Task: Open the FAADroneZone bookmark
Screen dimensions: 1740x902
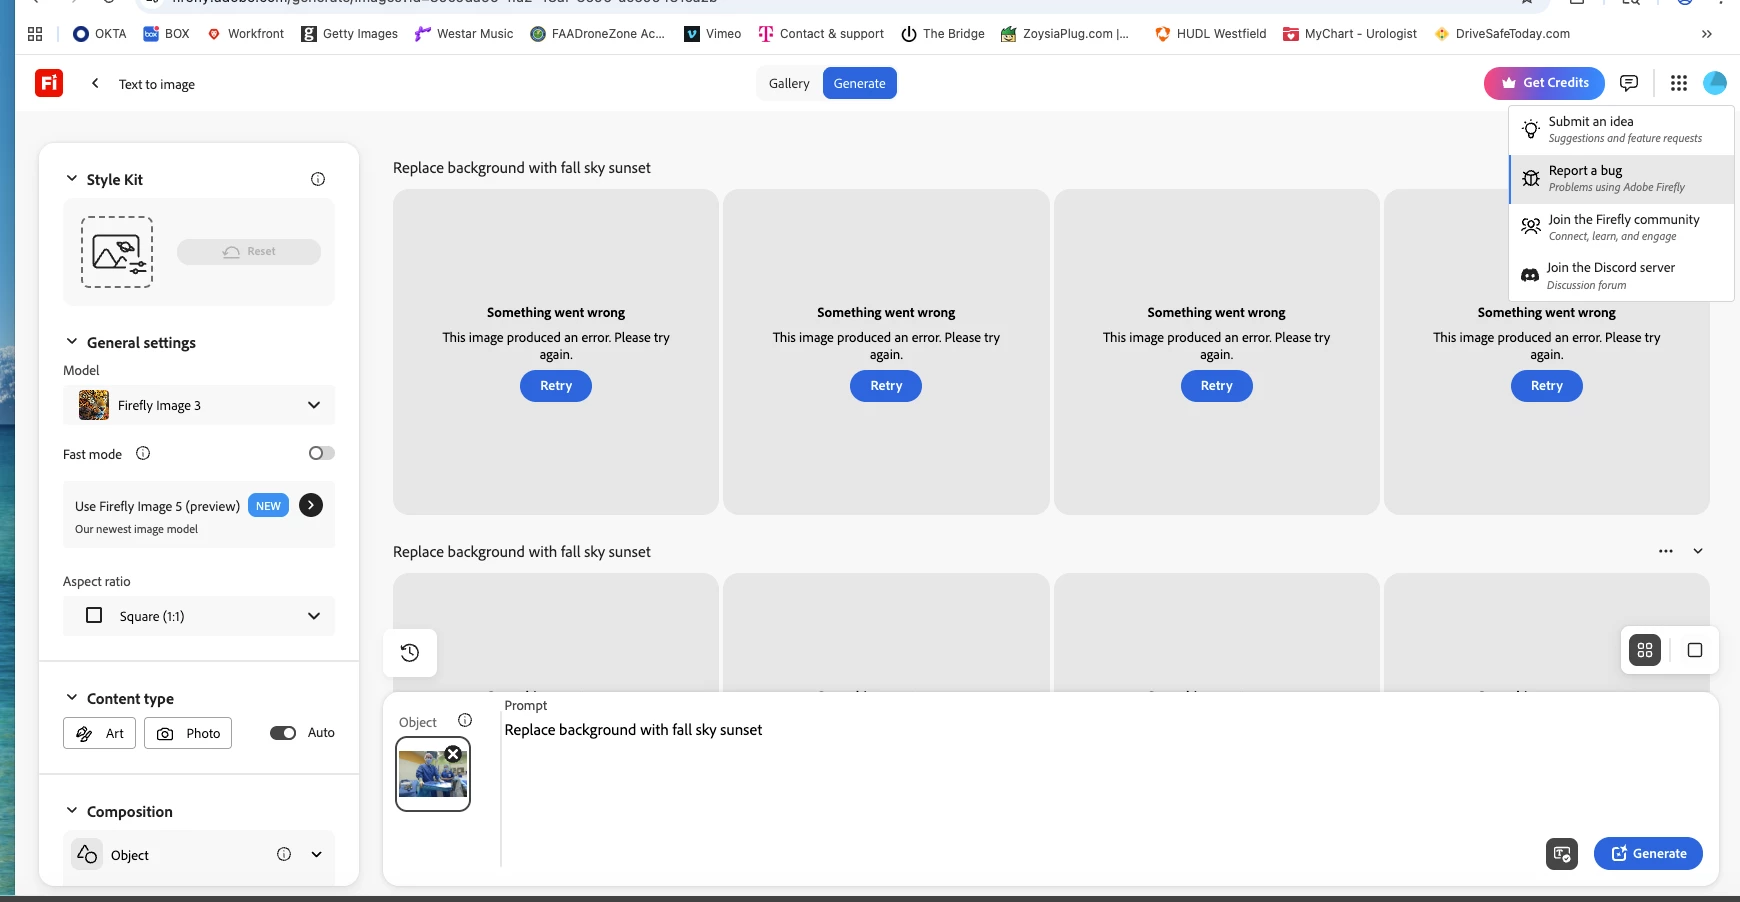Action: point(598,33)
